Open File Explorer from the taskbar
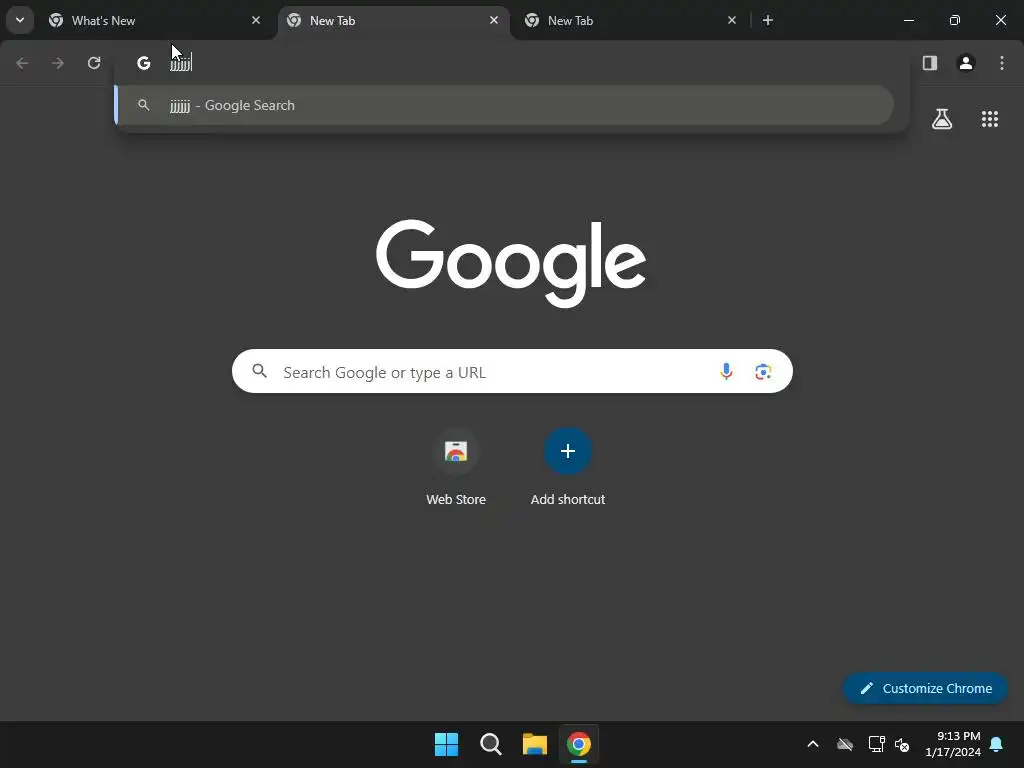Image resolution: width=1024 pixels, height=768 pixels. (x=535, y=744)
